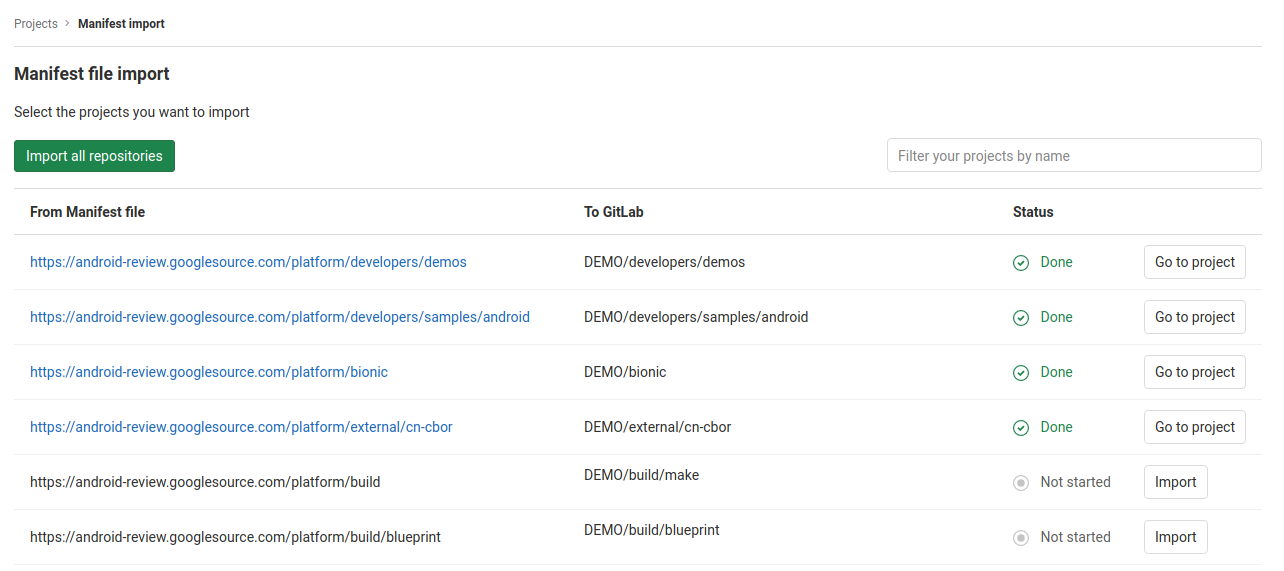The width and height of the screenshot is (1284, 571).
Task: Go to project for DEMO/external/cn-cbor
Action: pyautogui.click(x=1194, y=427)
